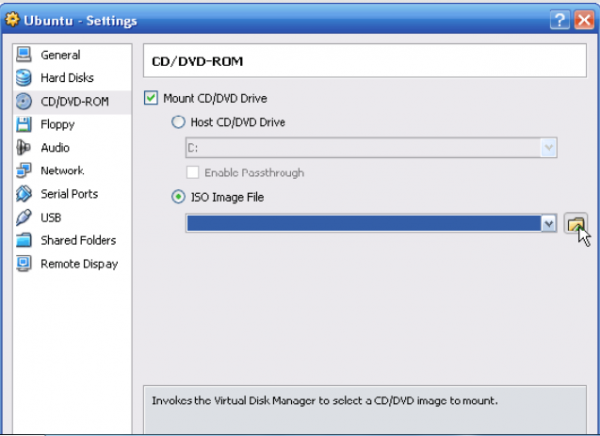This screenshot has width=600, height=436.
Task: Click the Network adapter icon
Action: pos(24,170)
